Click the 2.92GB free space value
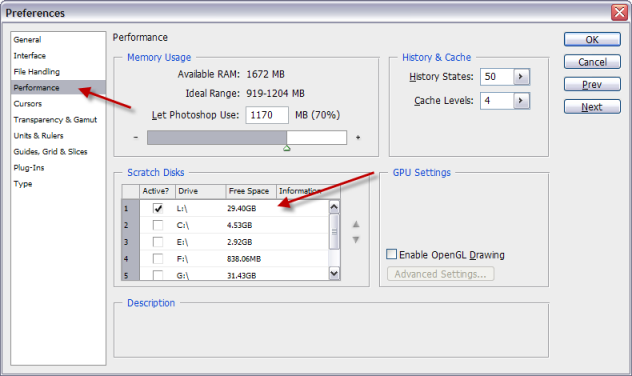Viewport: 632px width, 376px height. tap(239, 242)
